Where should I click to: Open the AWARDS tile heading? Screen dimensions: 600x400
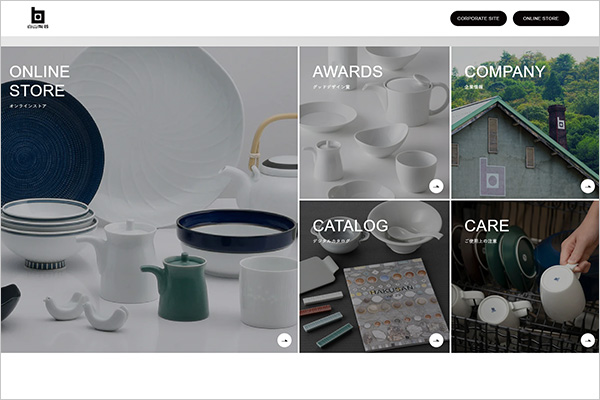(347, 72)
